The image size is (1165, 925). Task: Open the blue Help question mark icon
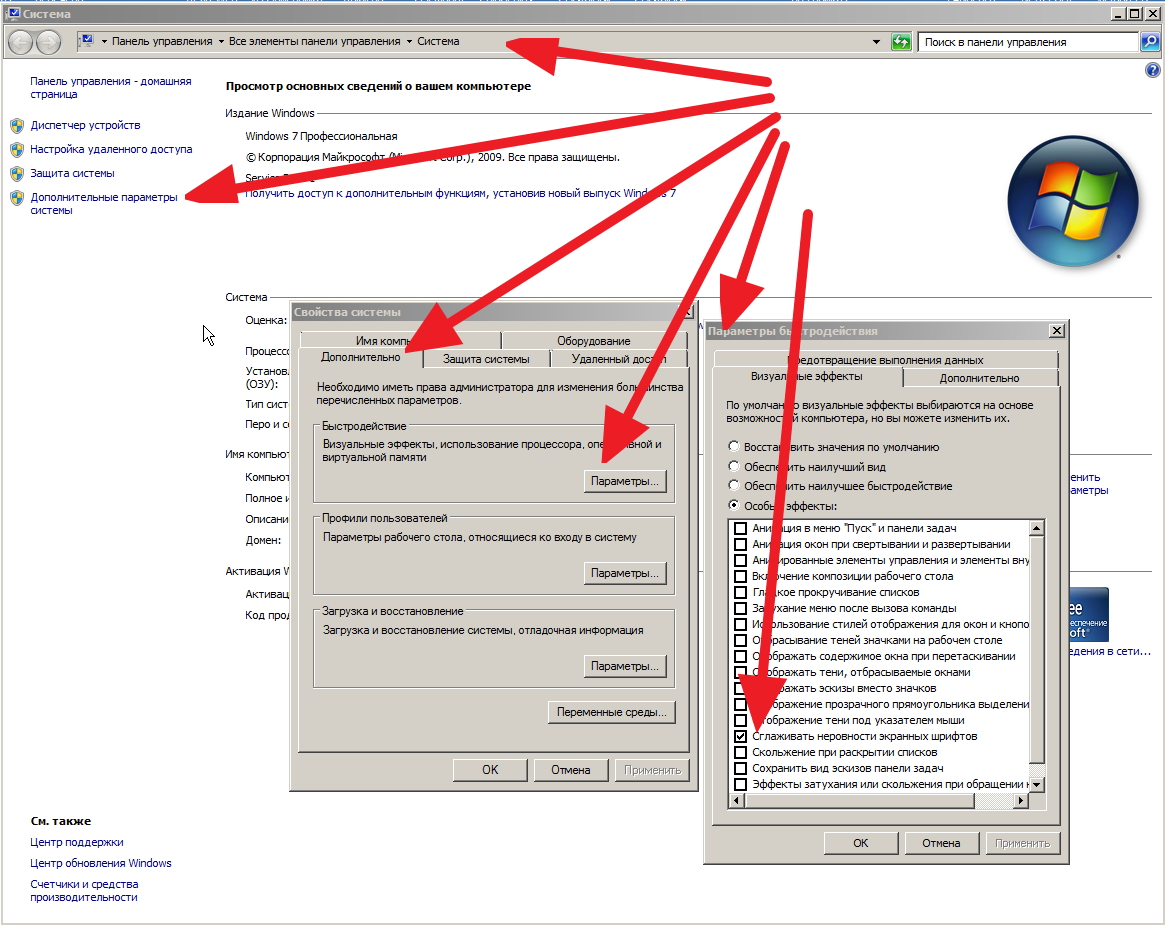tap(1152, 71)
